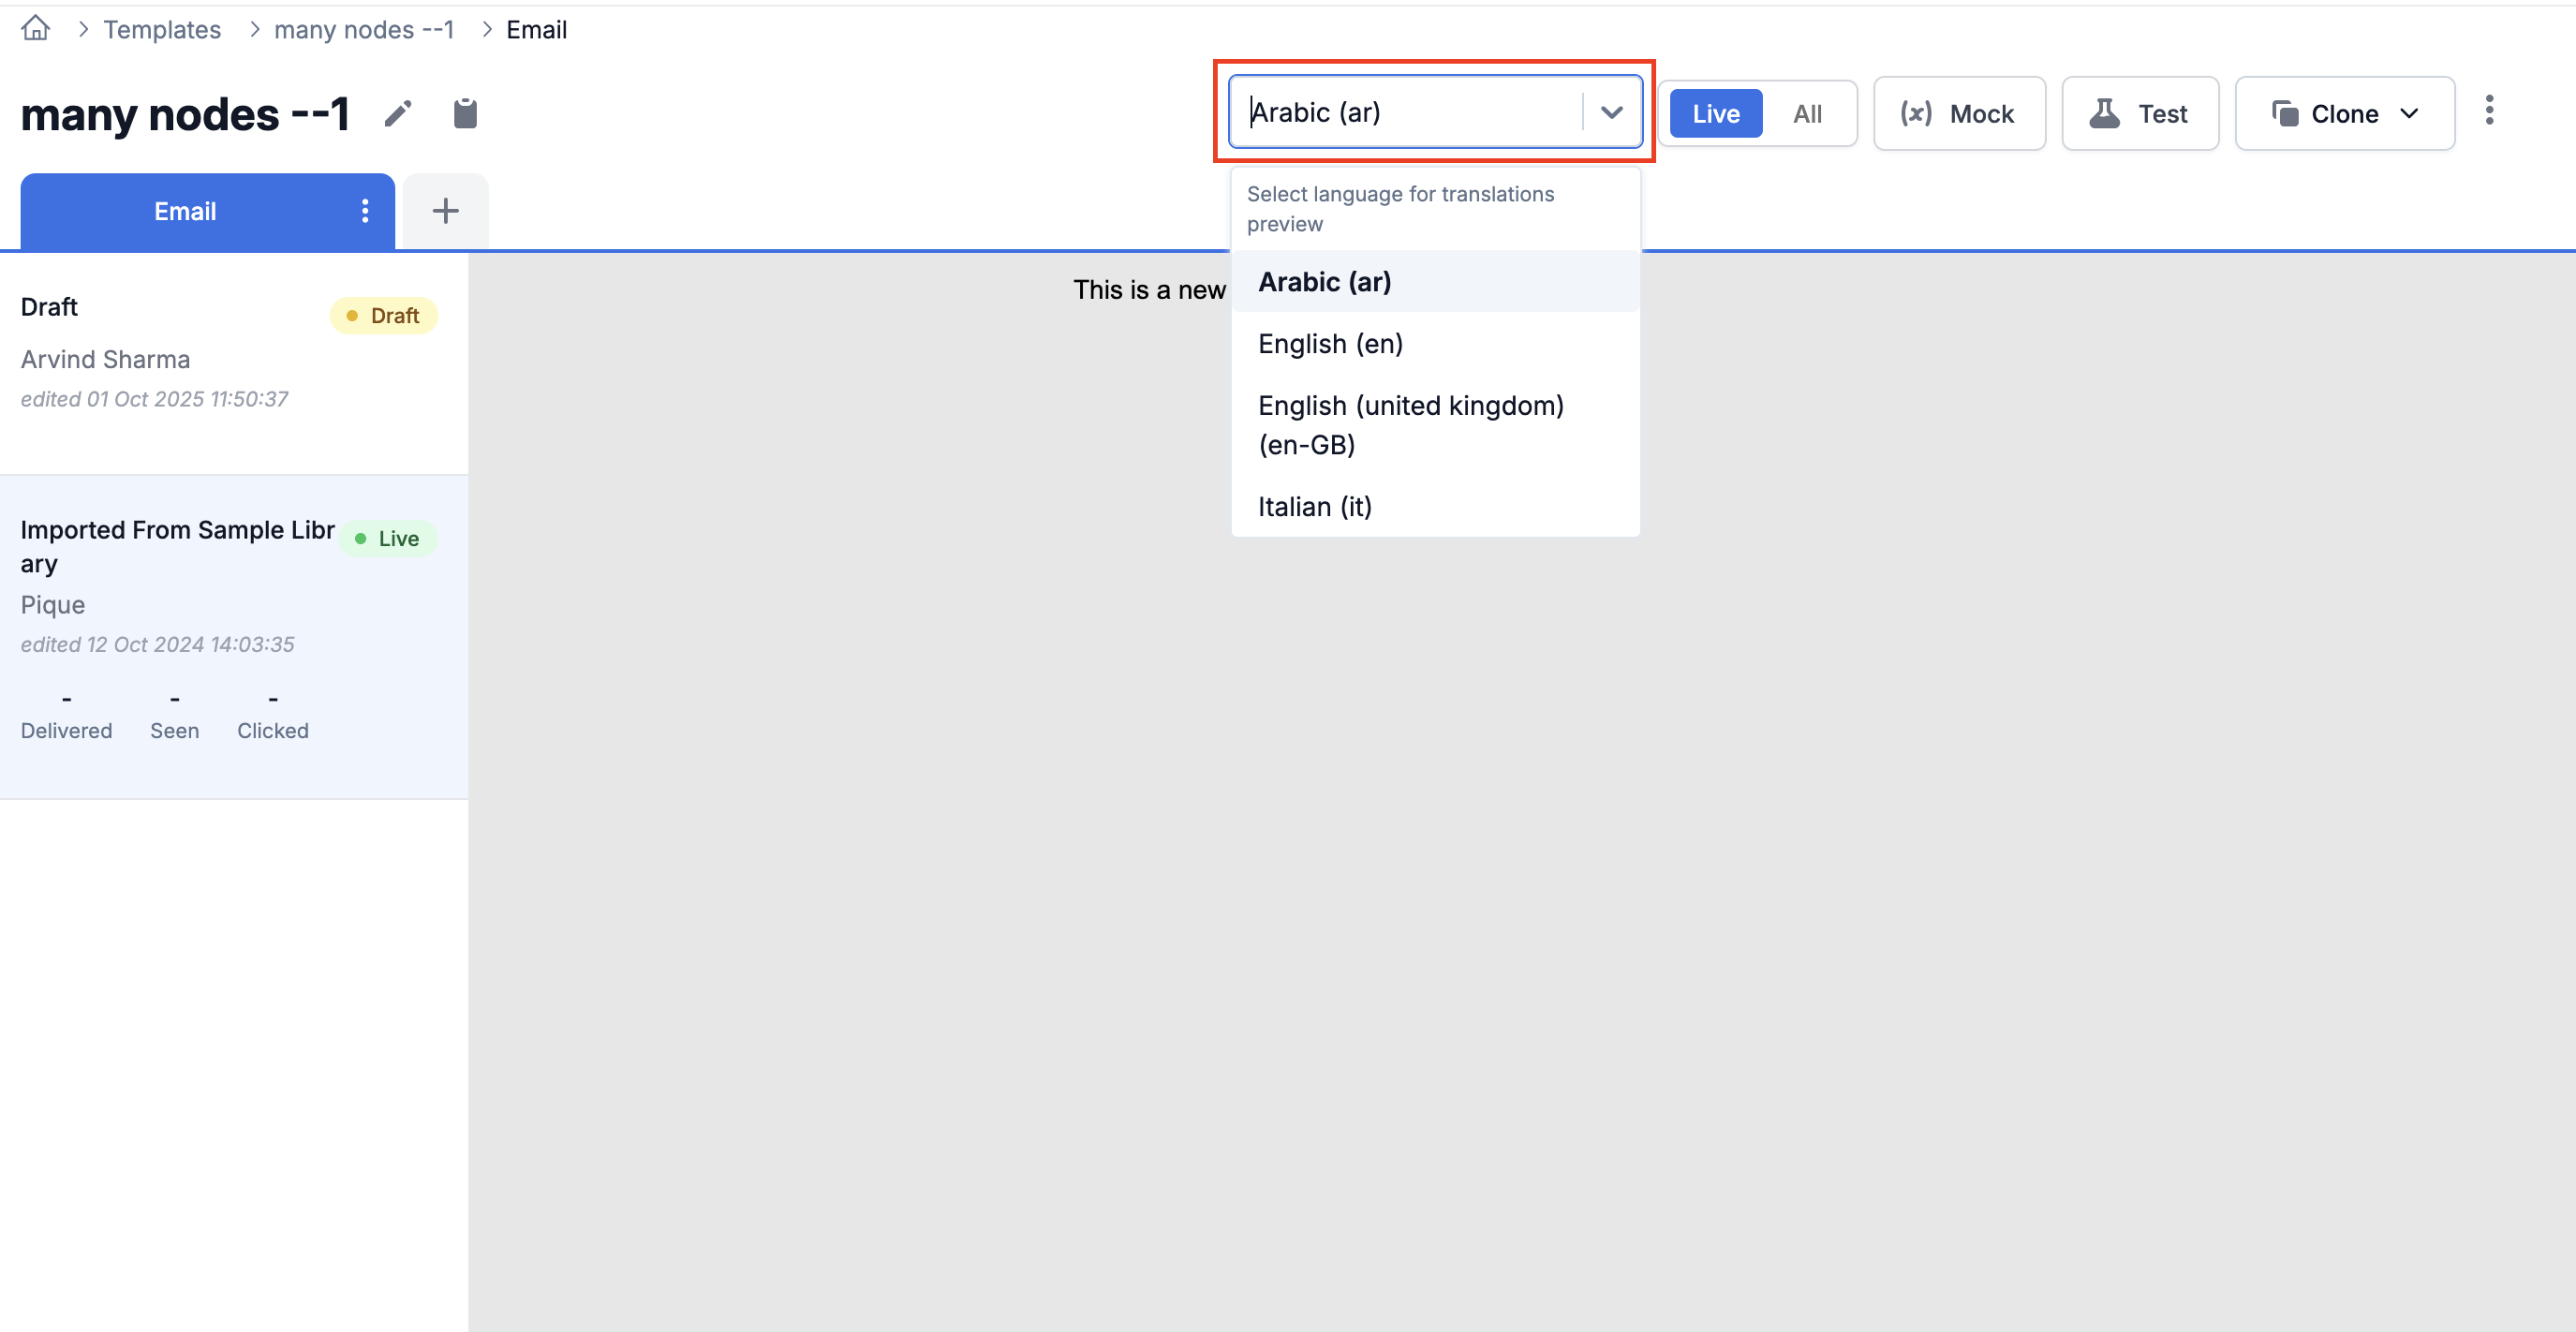Click inside the language search field
The width and height of the screenshot is (2576, 1332).
[x=1400, y=111]
